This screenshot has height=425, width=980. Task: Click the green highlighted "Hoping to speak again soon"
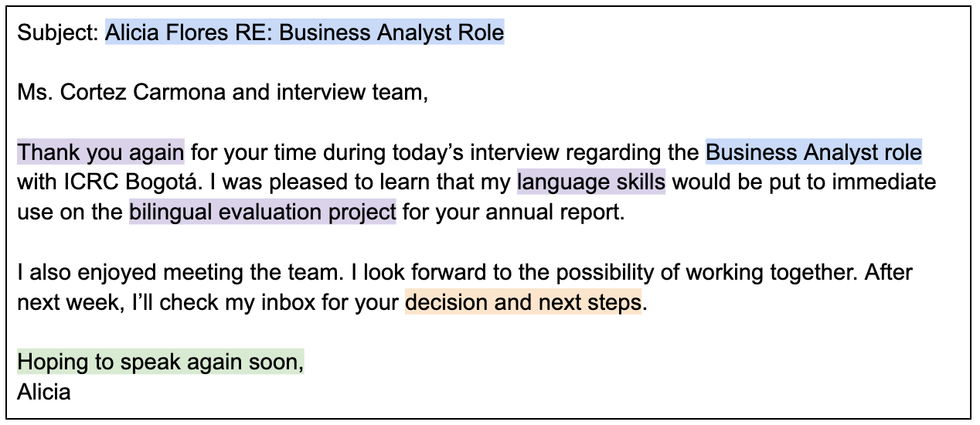160,361
